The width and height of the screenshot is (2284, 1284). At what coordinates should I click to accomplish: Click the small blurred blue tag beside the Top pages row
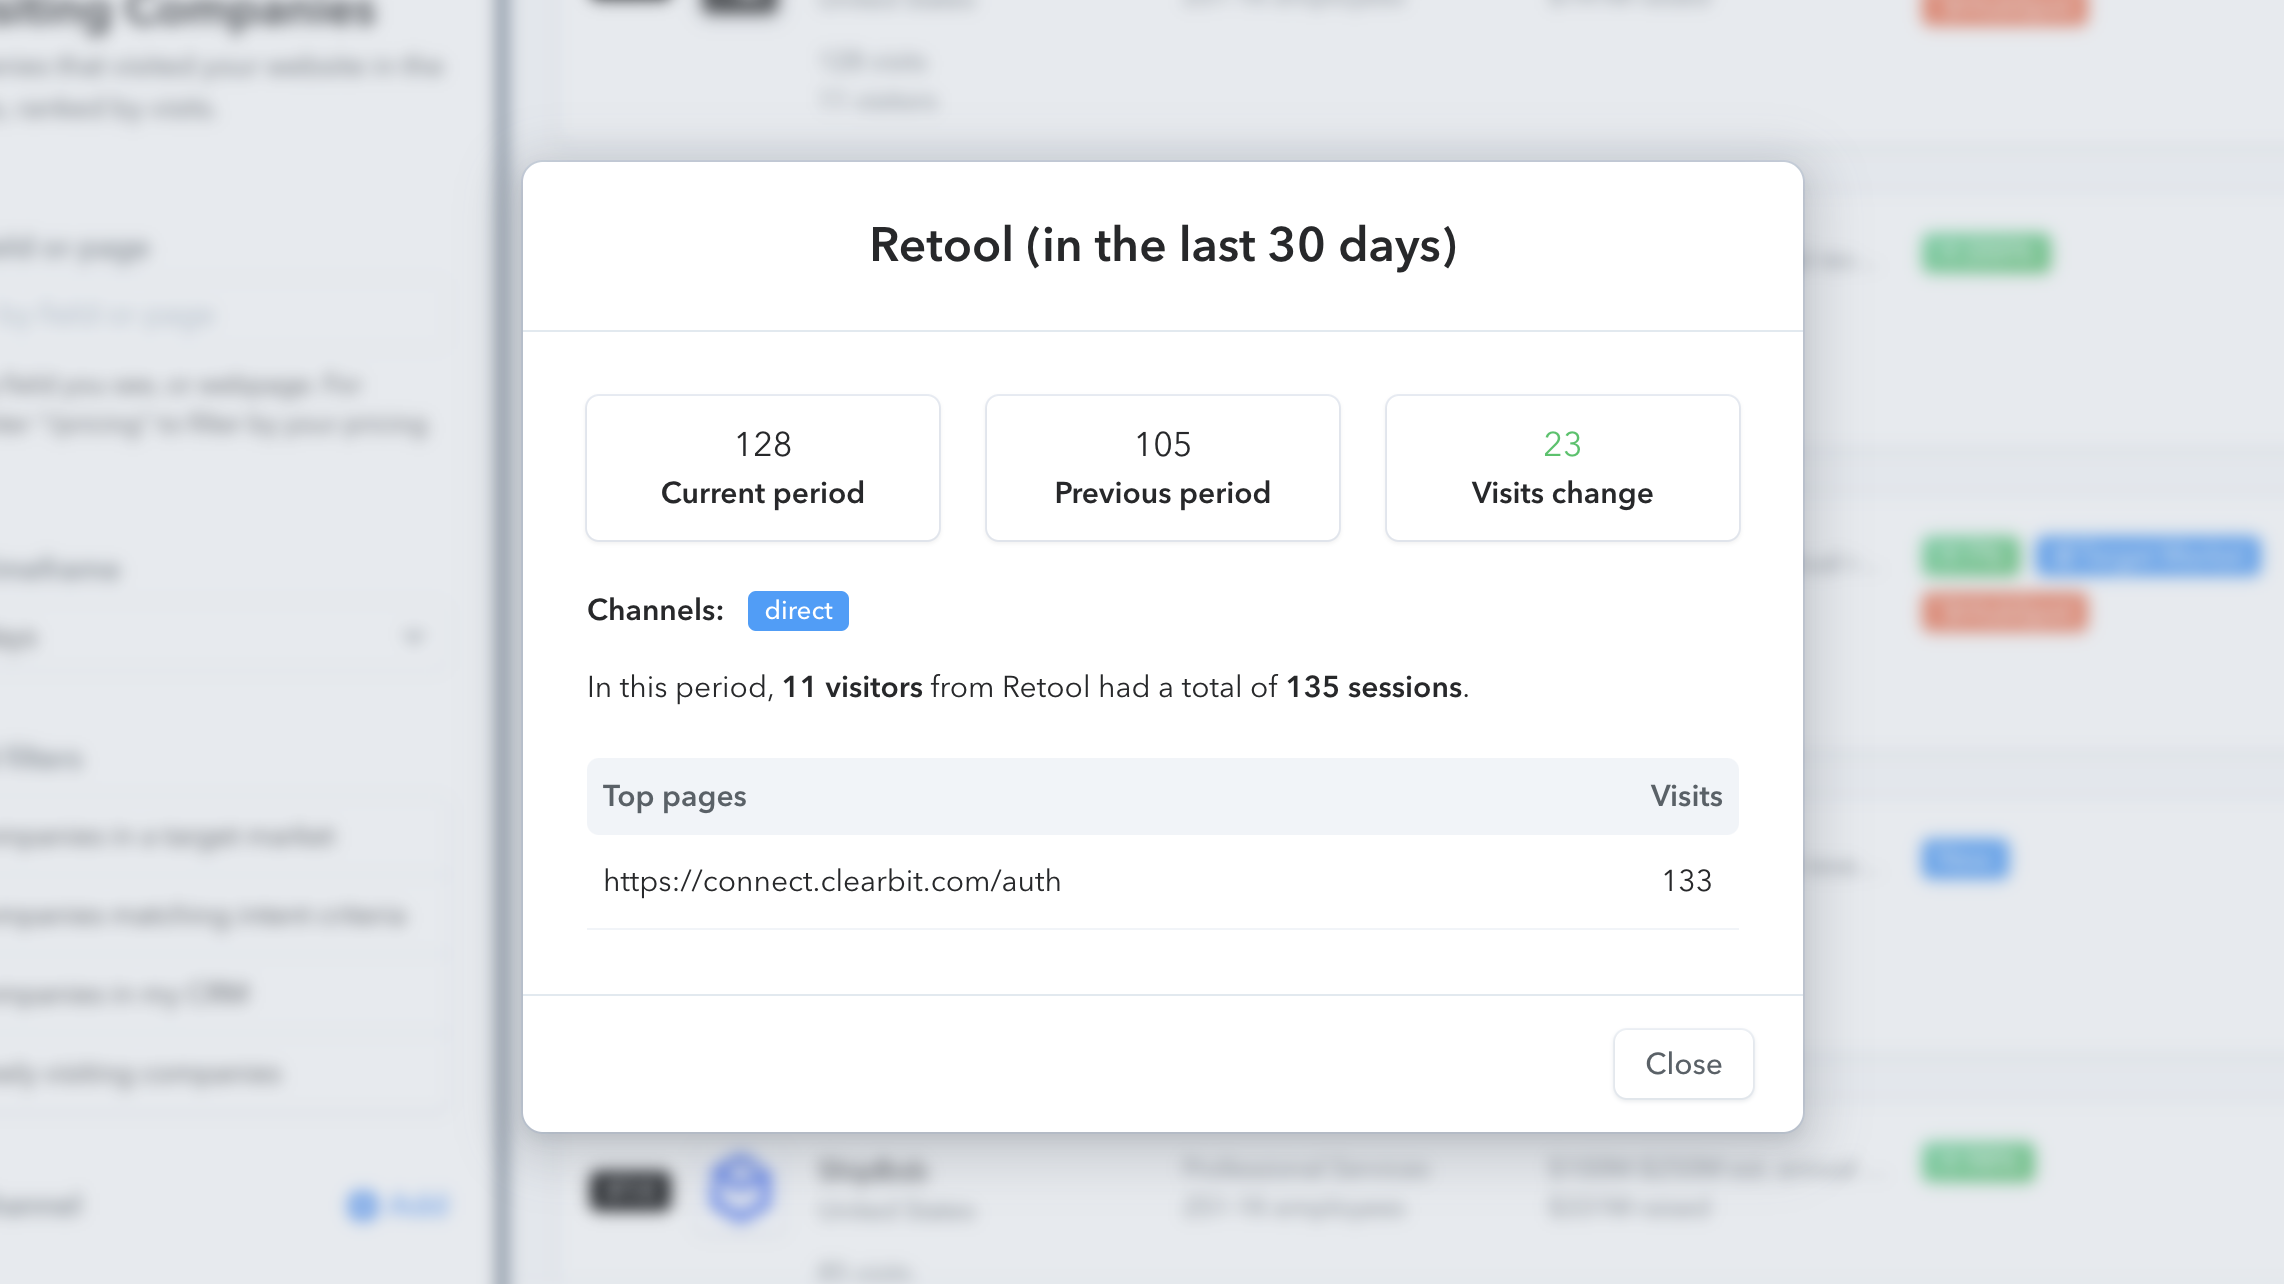tap(1964, 859)
